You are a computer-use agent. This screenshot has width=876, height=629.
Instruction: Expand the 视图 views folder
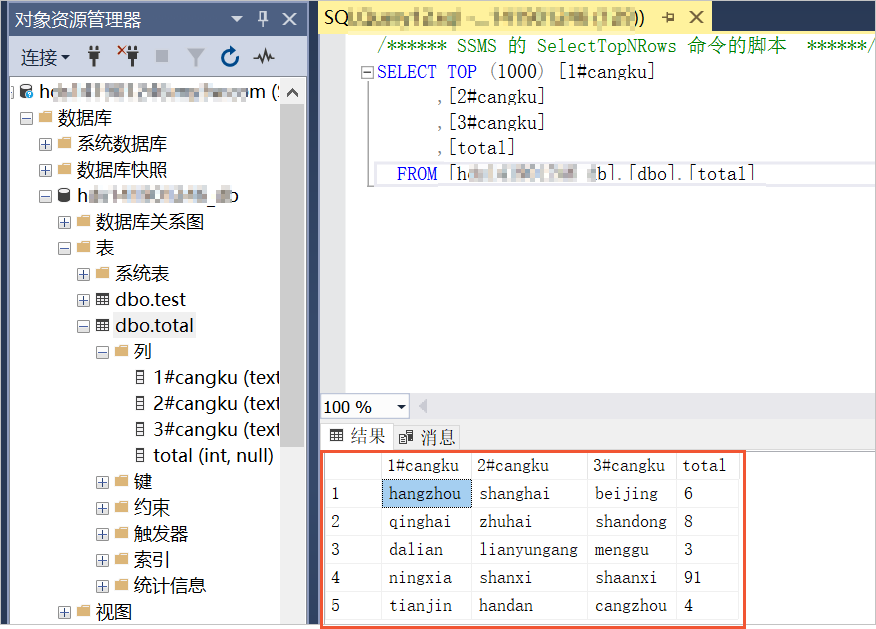(x=64, y=612)
